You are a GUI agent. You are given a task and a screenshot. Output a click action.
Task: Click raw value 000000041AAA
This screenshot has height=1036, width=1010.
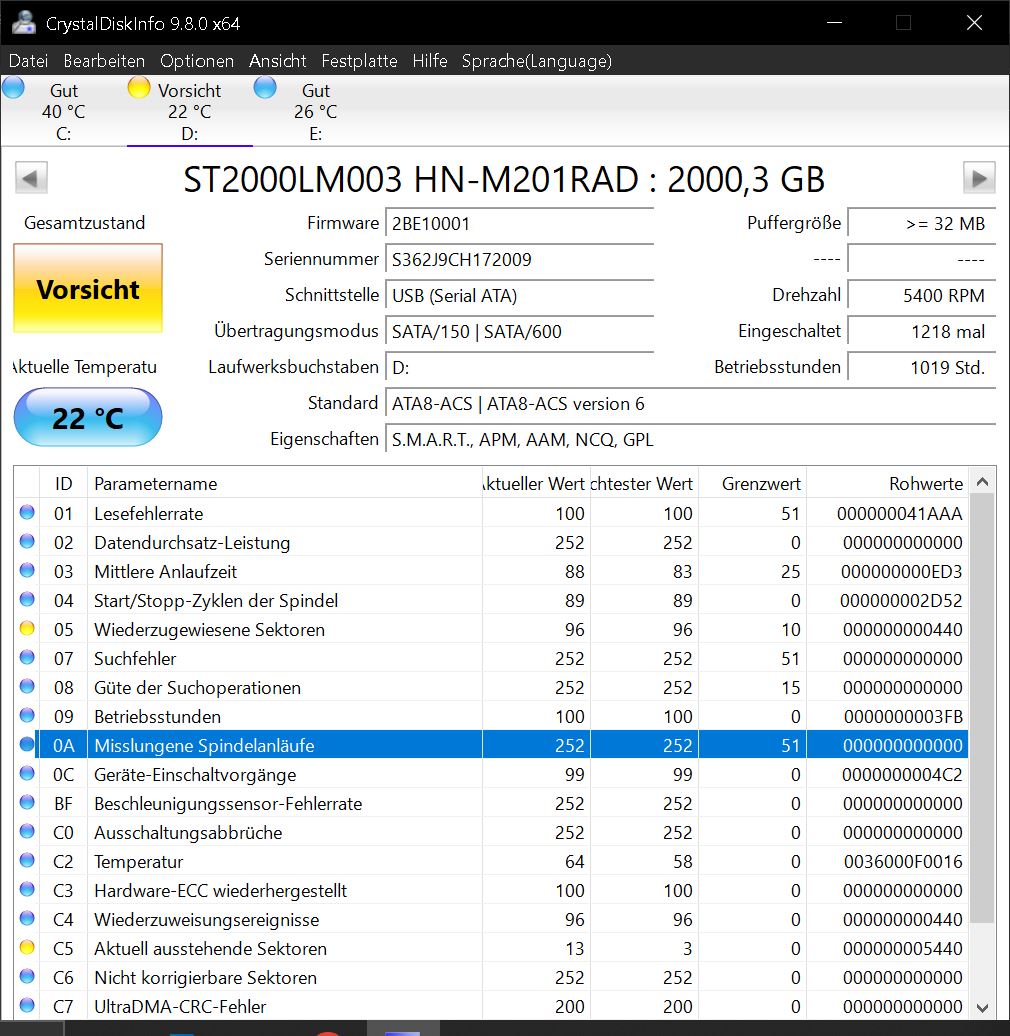[900, 513]
